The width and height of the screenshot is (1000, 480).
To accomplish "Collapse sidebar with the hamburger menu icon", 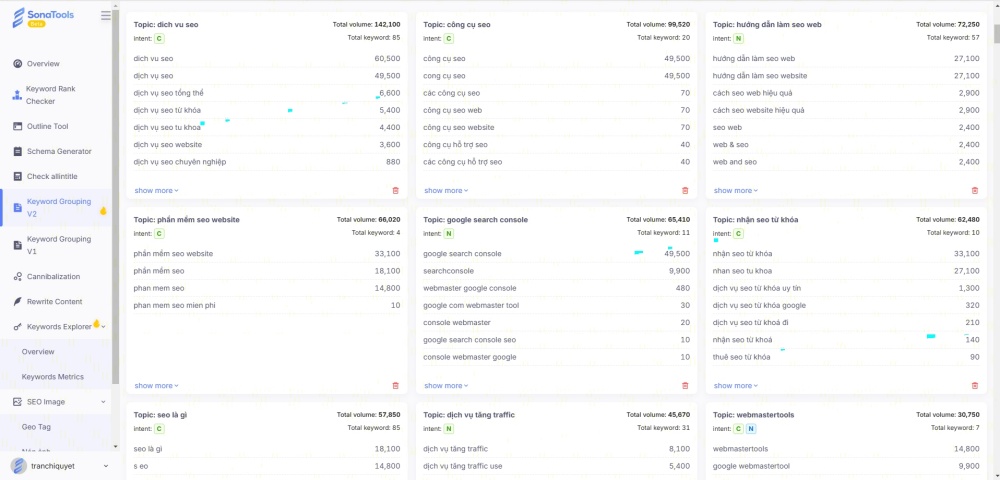I will pos(106,16).
